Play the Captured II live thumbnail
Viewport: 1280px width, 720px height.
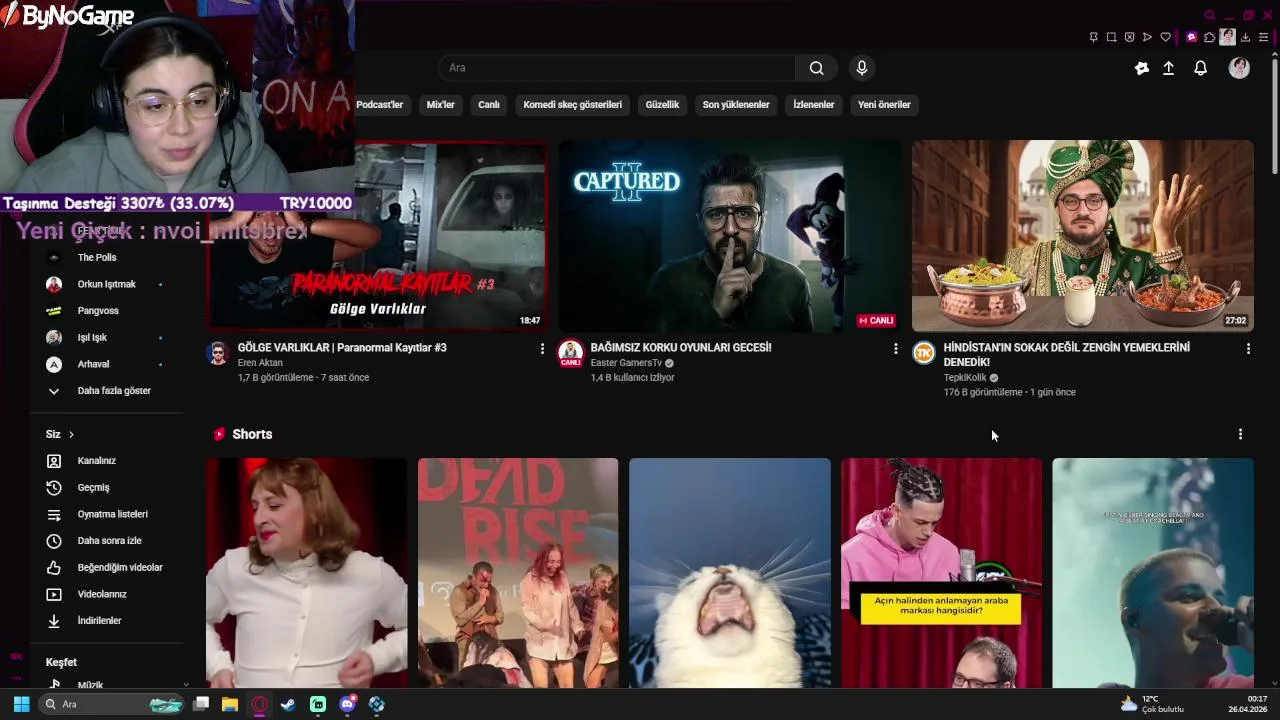(x=730, y=236)
